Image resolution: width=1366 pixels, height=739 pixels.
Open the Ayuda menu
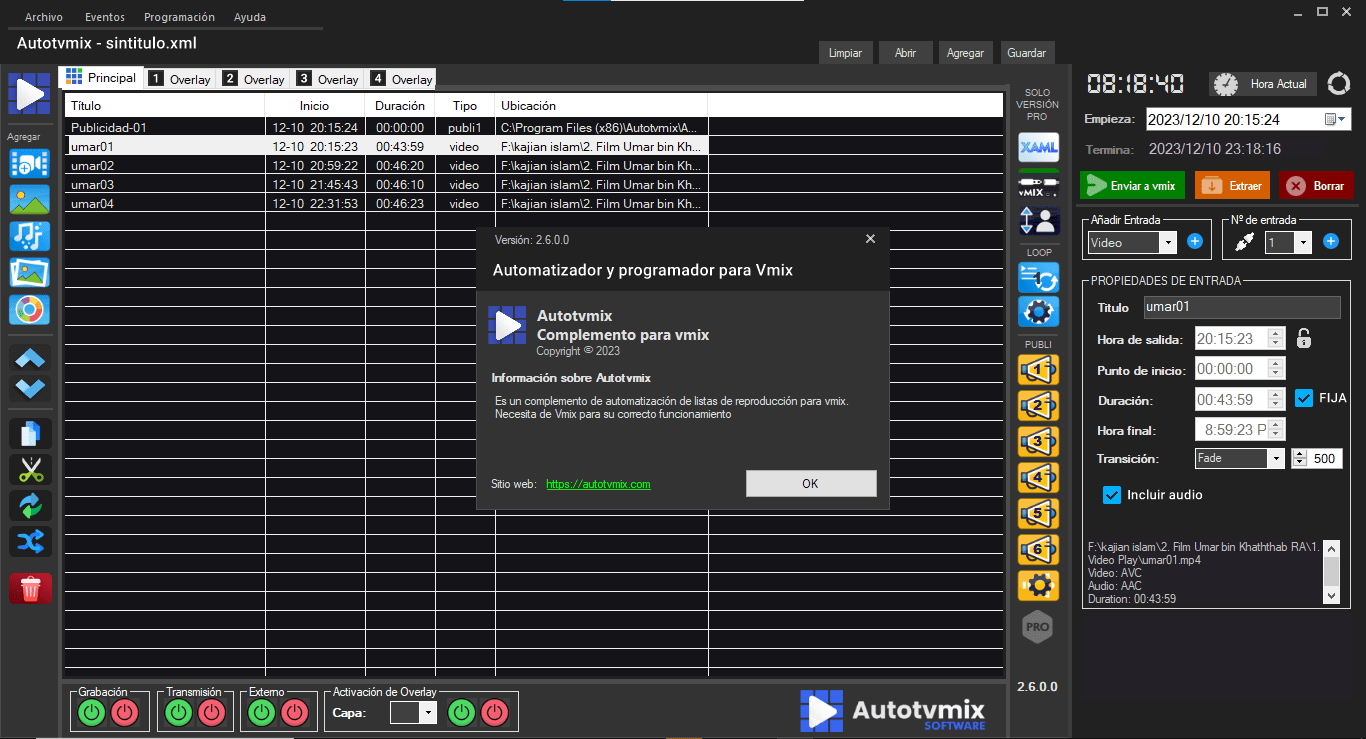(x=250, y=17)
